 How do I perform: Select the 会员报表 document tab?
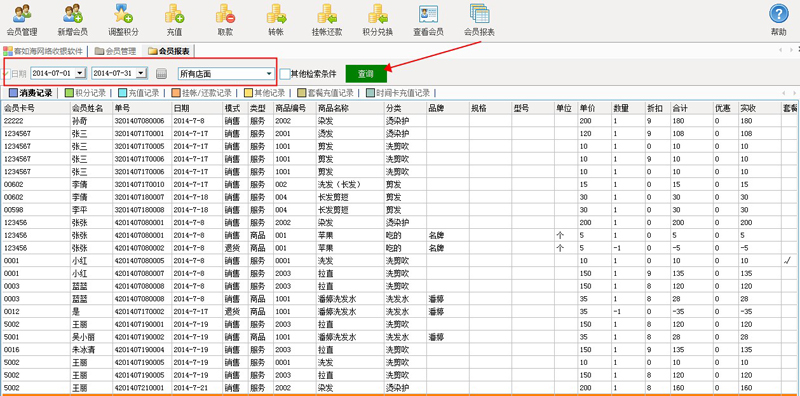169,51
